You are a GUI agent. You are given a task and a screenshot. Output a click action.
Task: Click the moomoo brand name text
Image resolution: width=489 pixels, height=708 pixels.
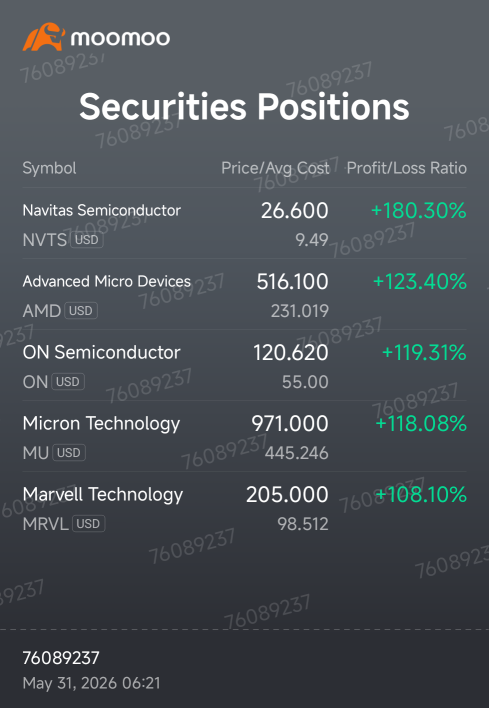[120, 38]
